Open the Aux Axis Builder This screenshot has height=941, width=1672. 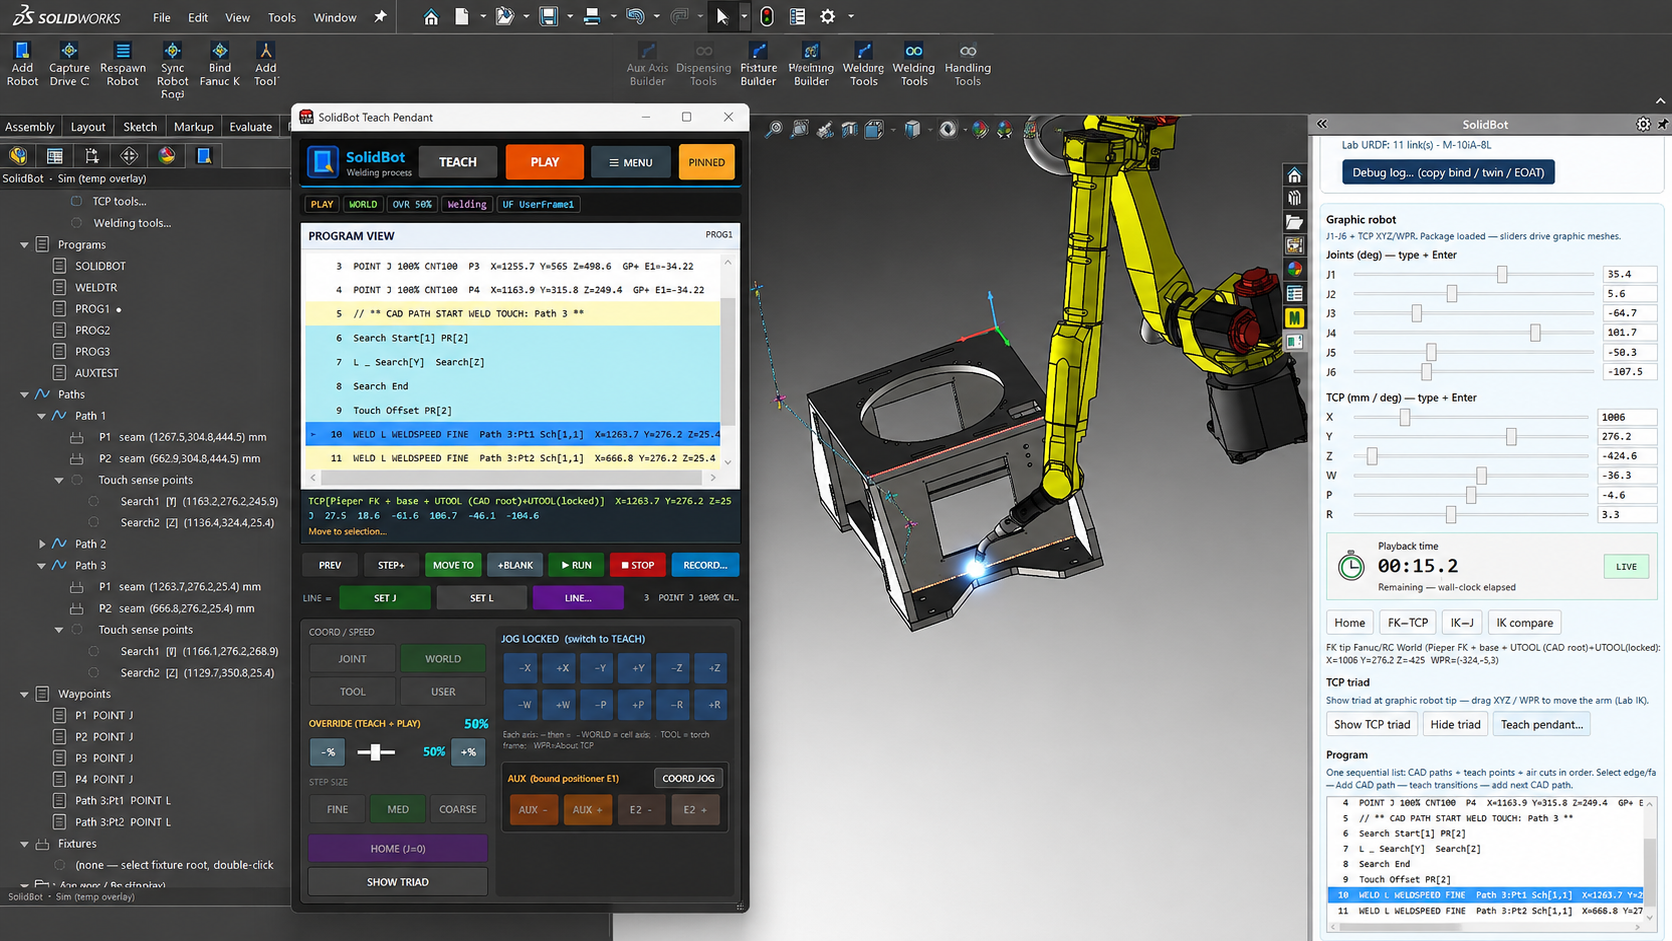click(647, 64)
